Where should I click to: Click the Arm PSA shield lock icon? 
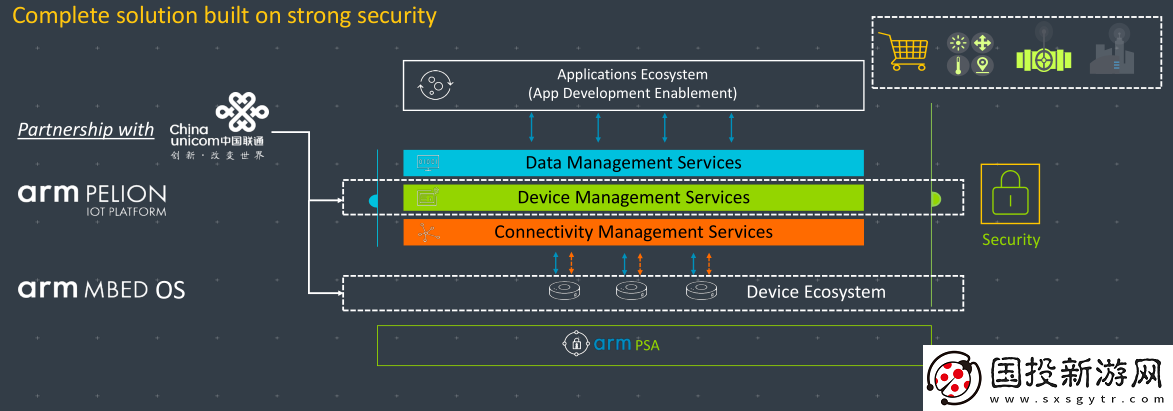point(576,345)
